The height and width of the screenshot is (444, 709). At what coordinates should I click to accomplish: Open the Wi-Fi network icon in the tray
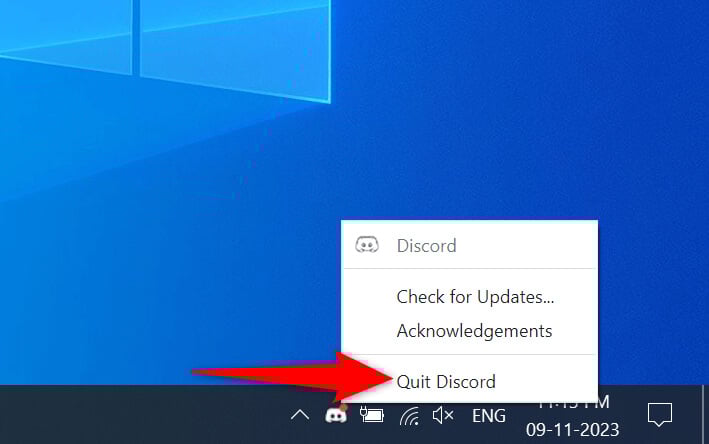[408, 415]
